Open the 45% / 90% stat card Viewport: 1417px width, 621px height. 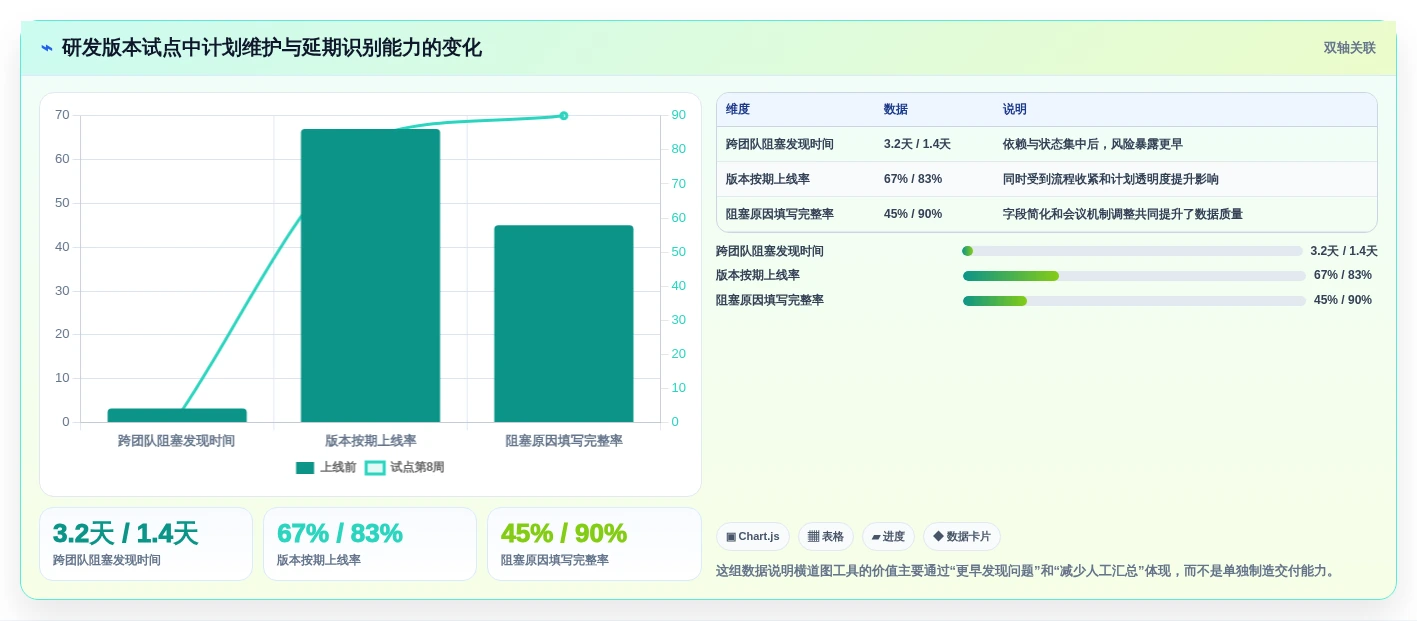[594, 544]
